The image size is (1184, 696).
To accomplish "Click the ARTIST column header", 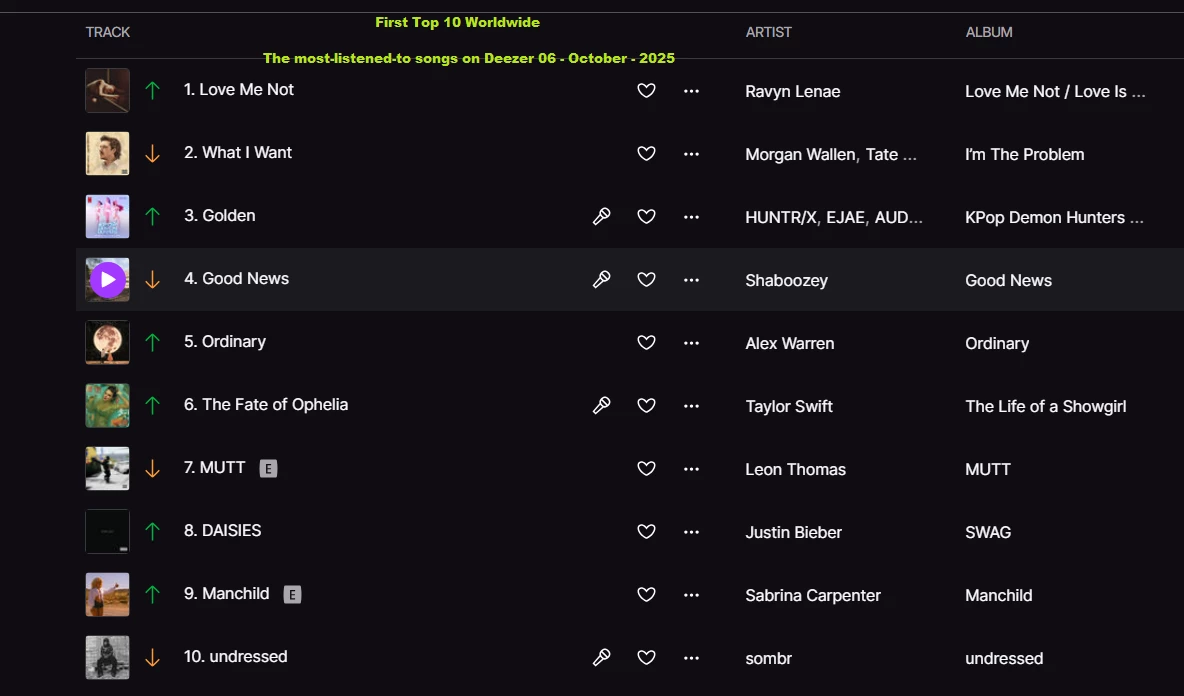I will pos(769,32).
